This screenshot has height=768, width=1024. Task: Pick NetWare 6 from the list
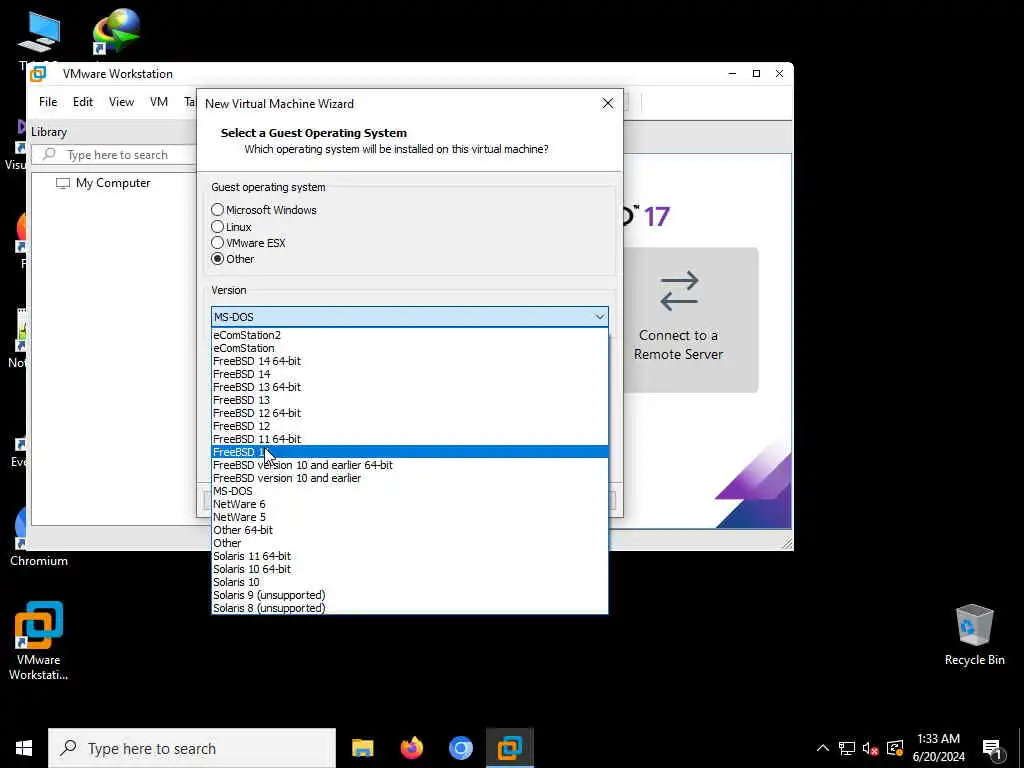point(409,504)
